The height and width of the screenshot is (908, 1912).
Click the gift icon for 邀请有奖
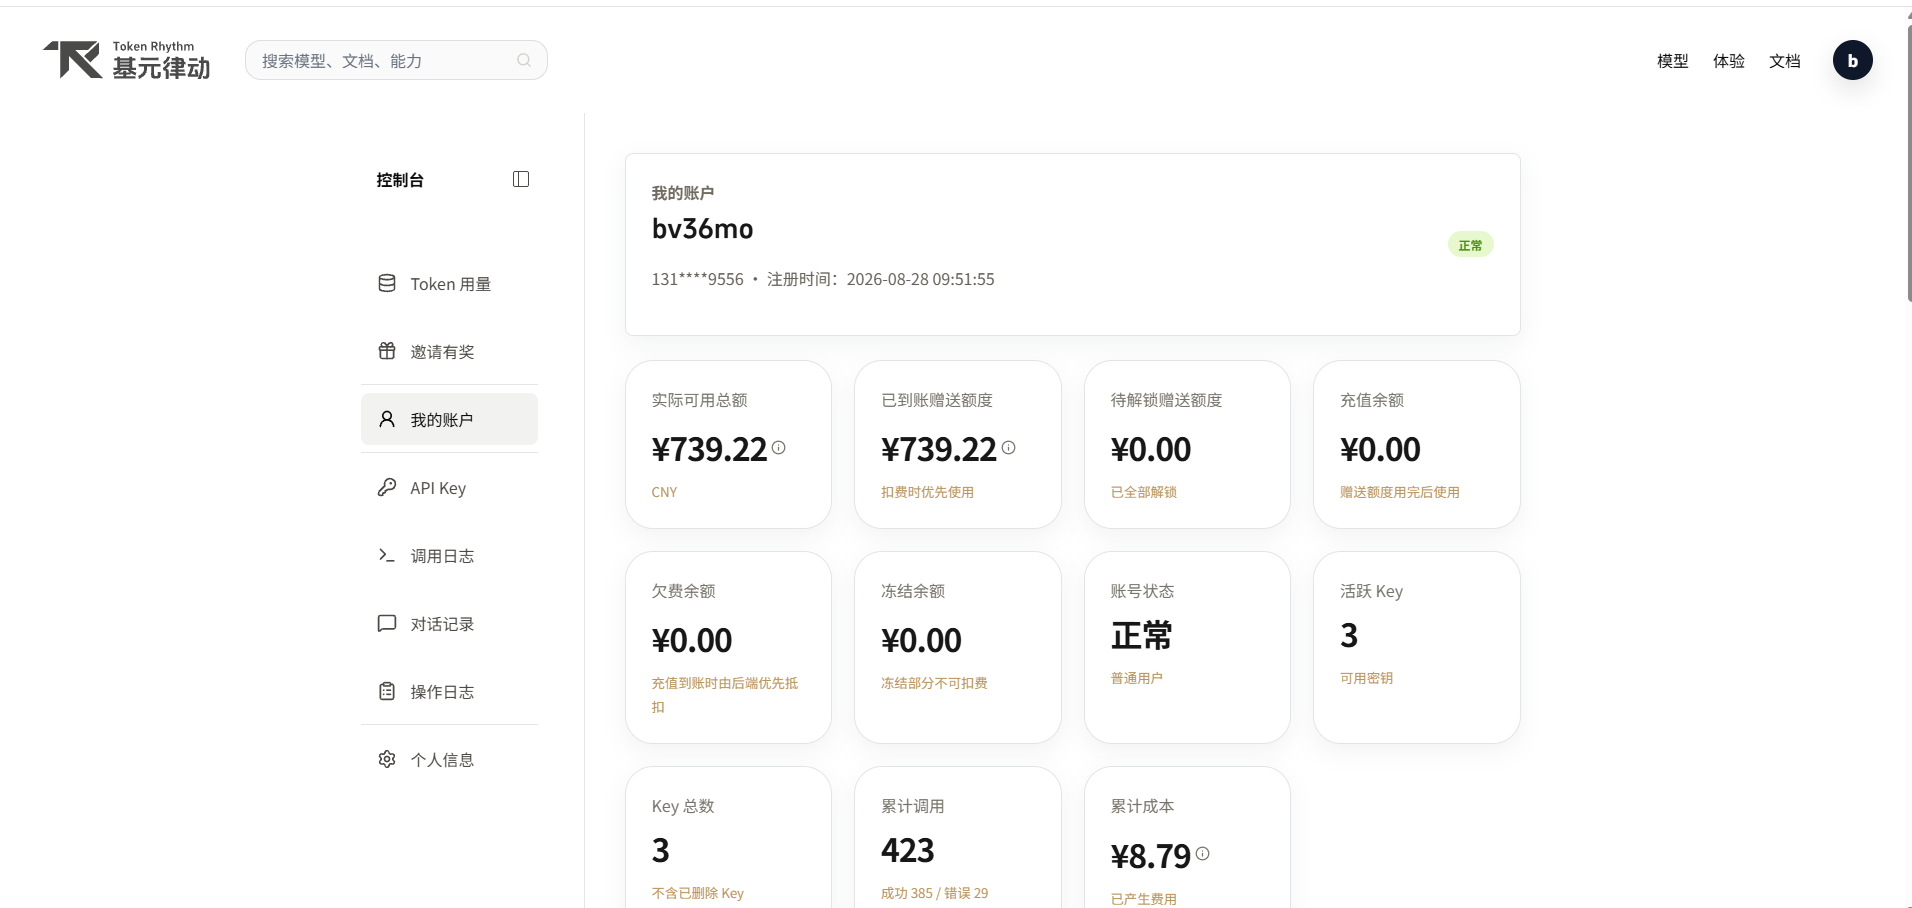click(387, 351)
